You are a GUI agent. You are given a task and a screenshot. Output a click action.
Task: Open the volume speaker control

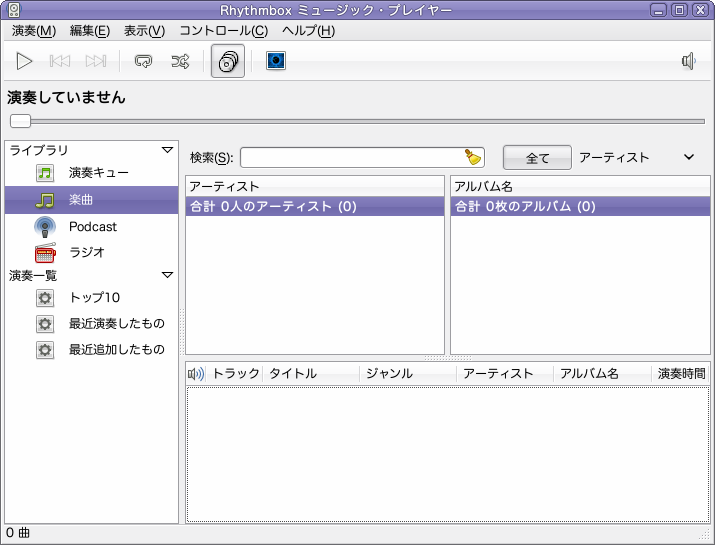pyautogui.click(x=689, y=61)
